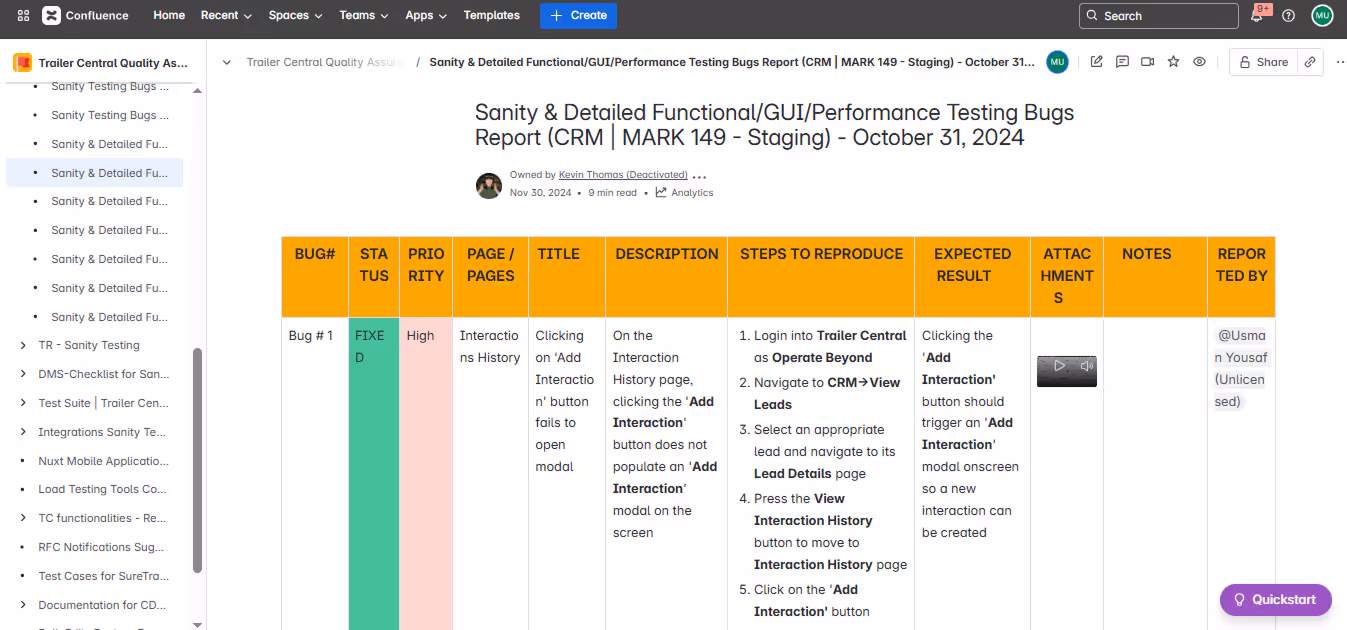Click the Share button
Screen dimensions: 1347x630
(1263, 62)
